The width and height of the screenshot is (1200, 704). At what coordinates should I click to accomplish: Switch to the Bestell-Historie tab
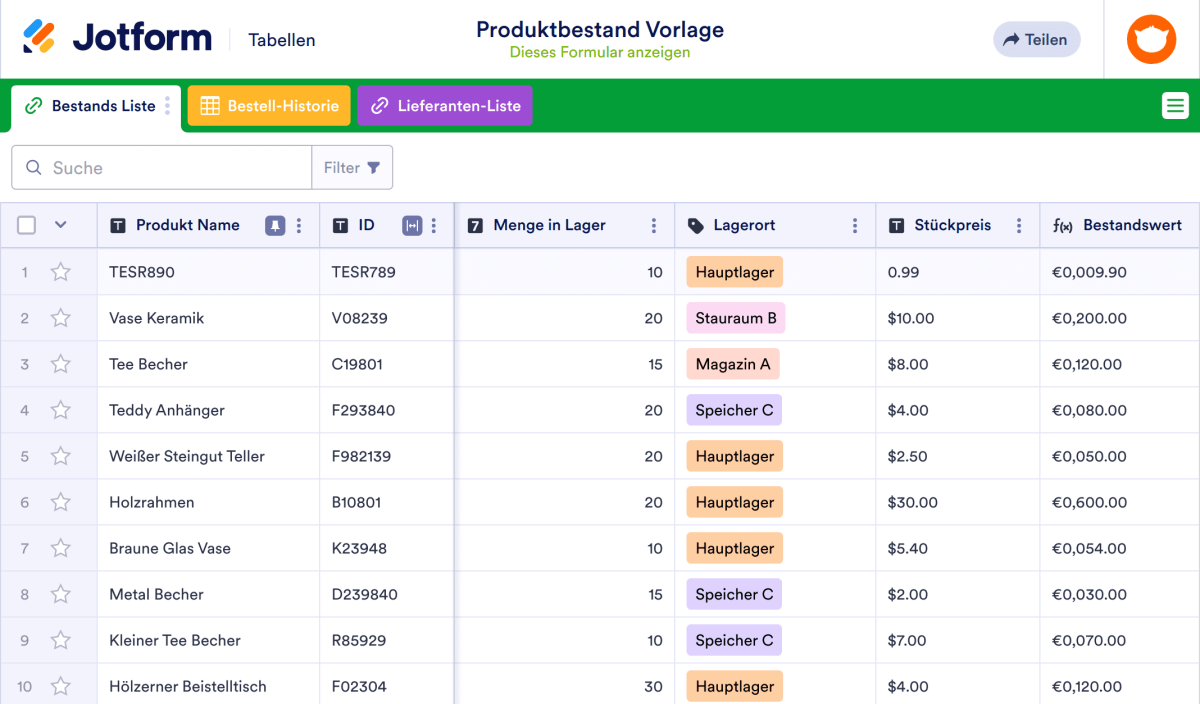click(269, 106)
